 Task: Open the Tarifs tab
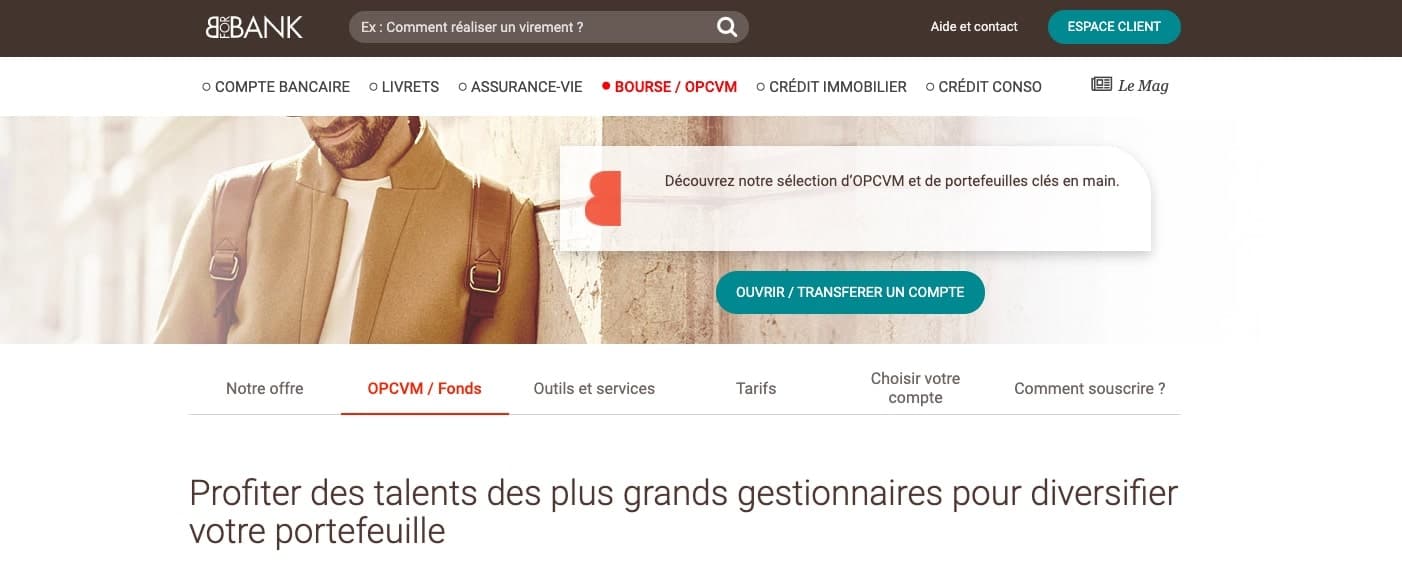tap(756, 388)
